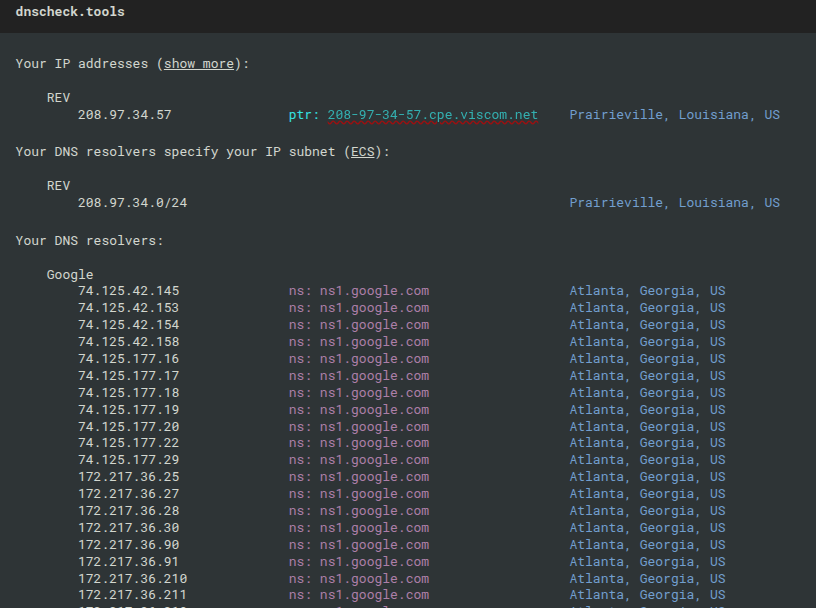Click ns1.google.com next to 172.217.36.30

[x=375, y=527]
